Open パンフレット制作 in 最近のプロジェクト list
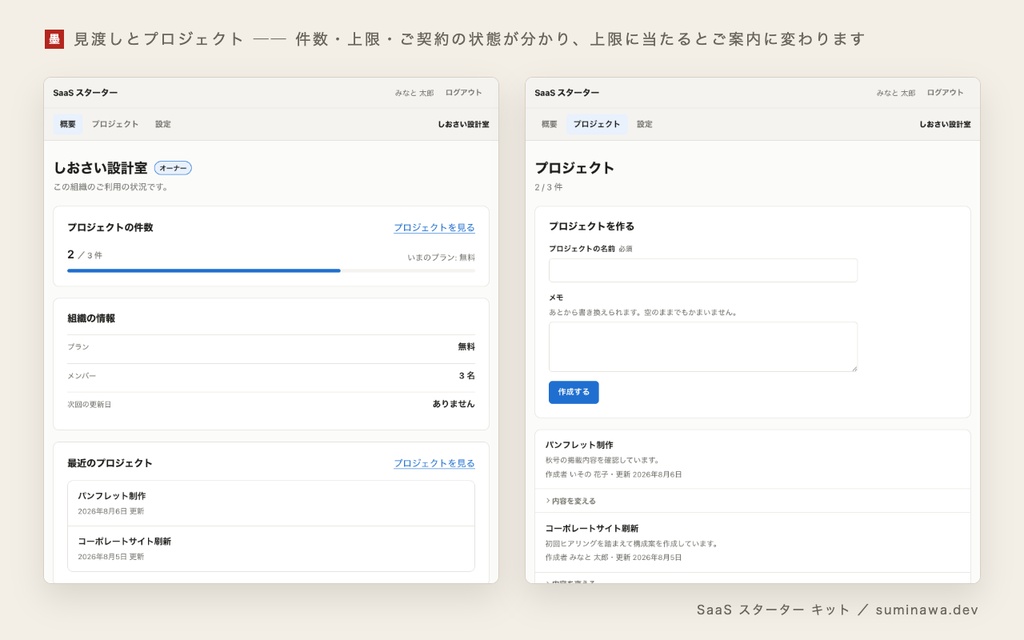Viewport: 1024px width, 640px height. 271,504
